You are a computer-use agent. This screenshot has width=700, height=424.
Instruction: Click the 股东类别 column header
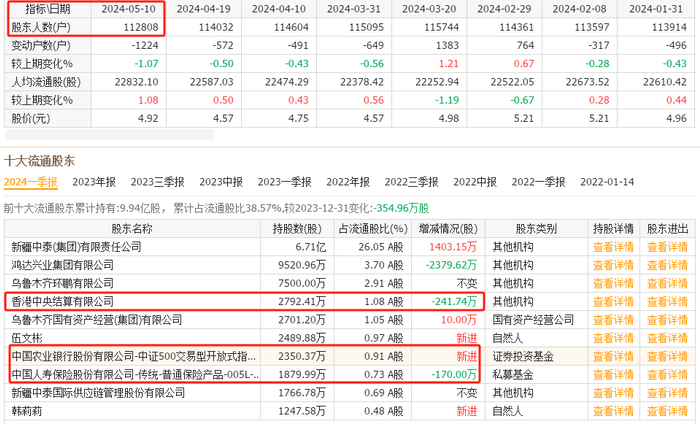[536, 229]
